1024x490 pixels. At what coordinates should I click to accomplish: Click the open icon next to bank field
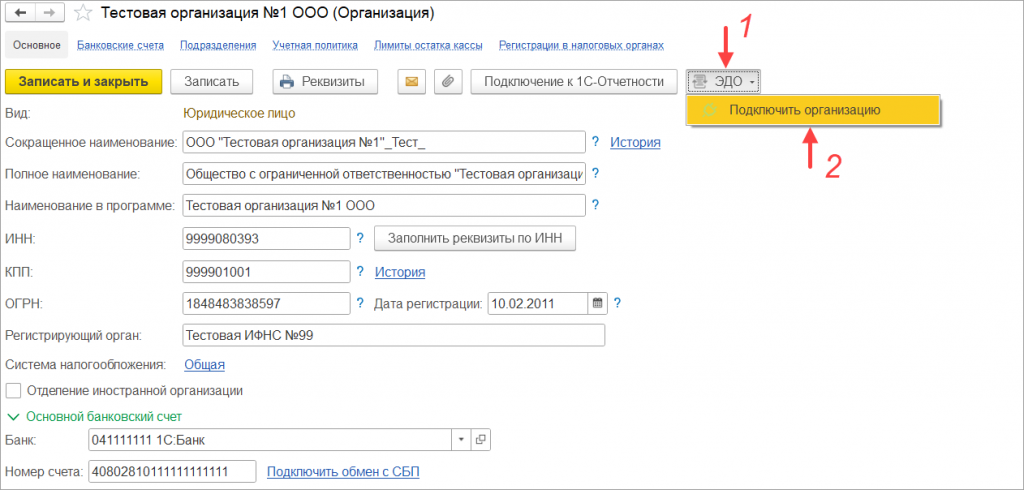[481, 439]
